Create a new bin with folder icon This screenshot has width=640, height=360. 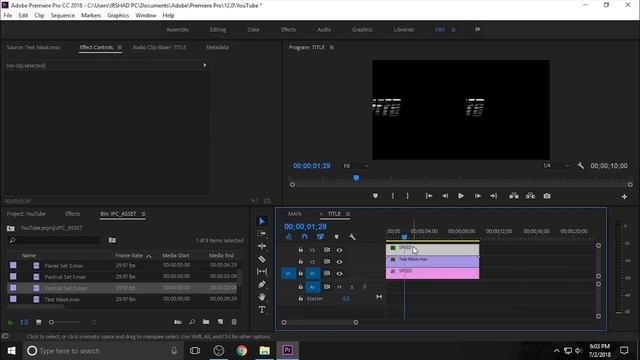(206, 322)
